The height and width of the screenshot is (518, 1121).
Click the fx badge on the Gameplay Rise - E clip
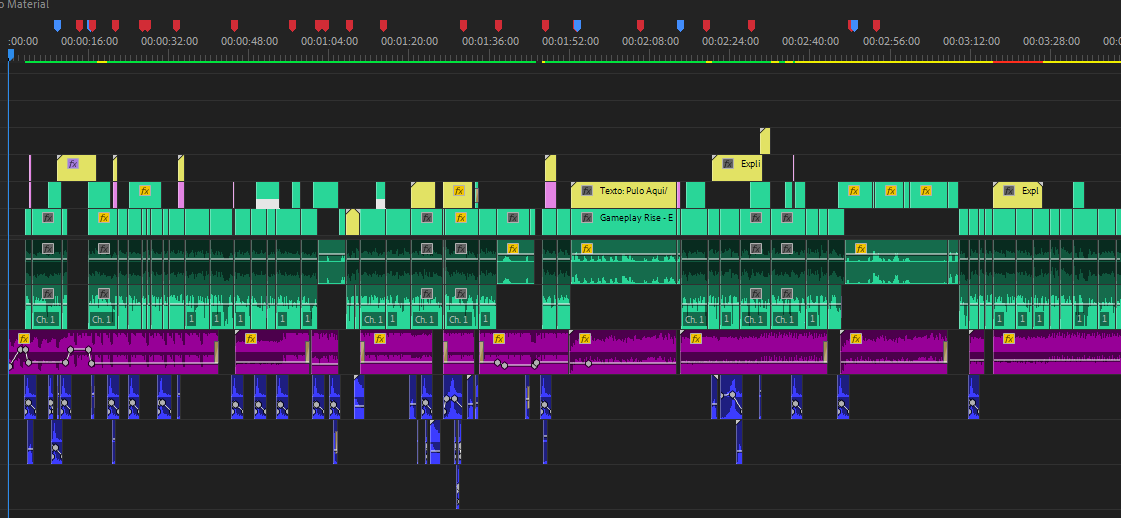587,218
